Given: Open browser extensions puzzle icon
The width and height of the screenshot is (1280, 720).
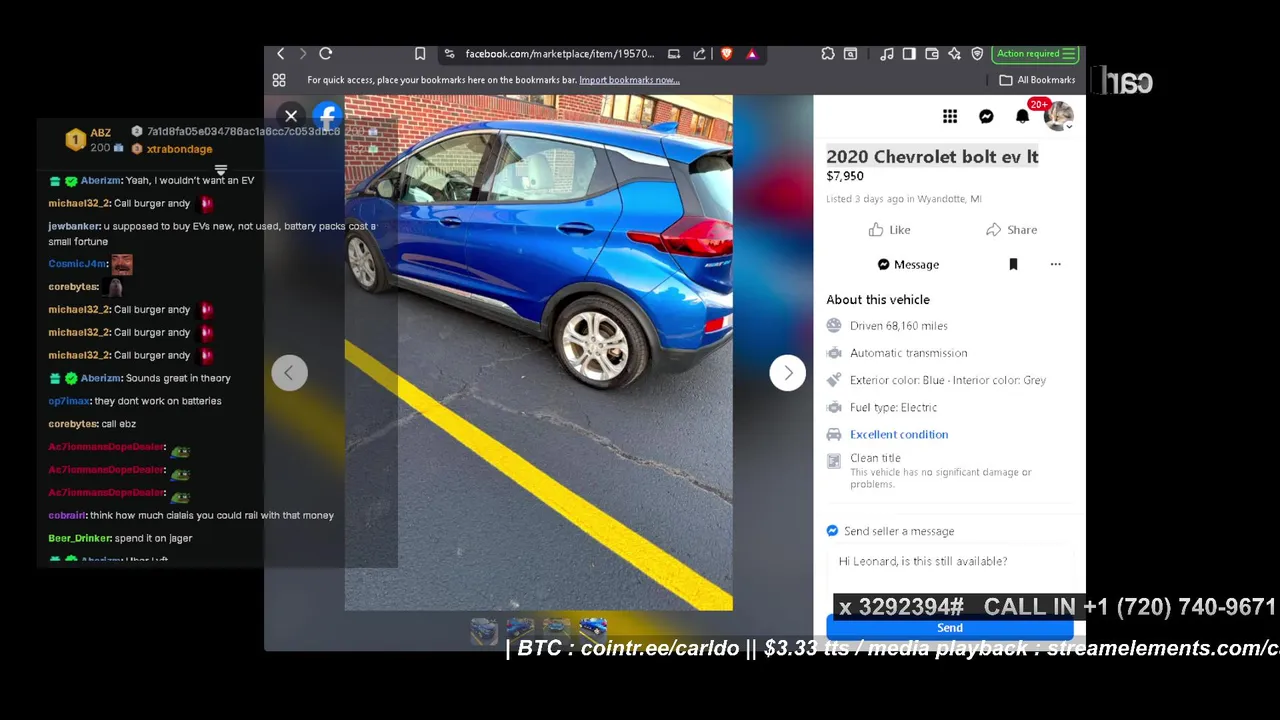Looking at the screenshot, I should (828, 54).
